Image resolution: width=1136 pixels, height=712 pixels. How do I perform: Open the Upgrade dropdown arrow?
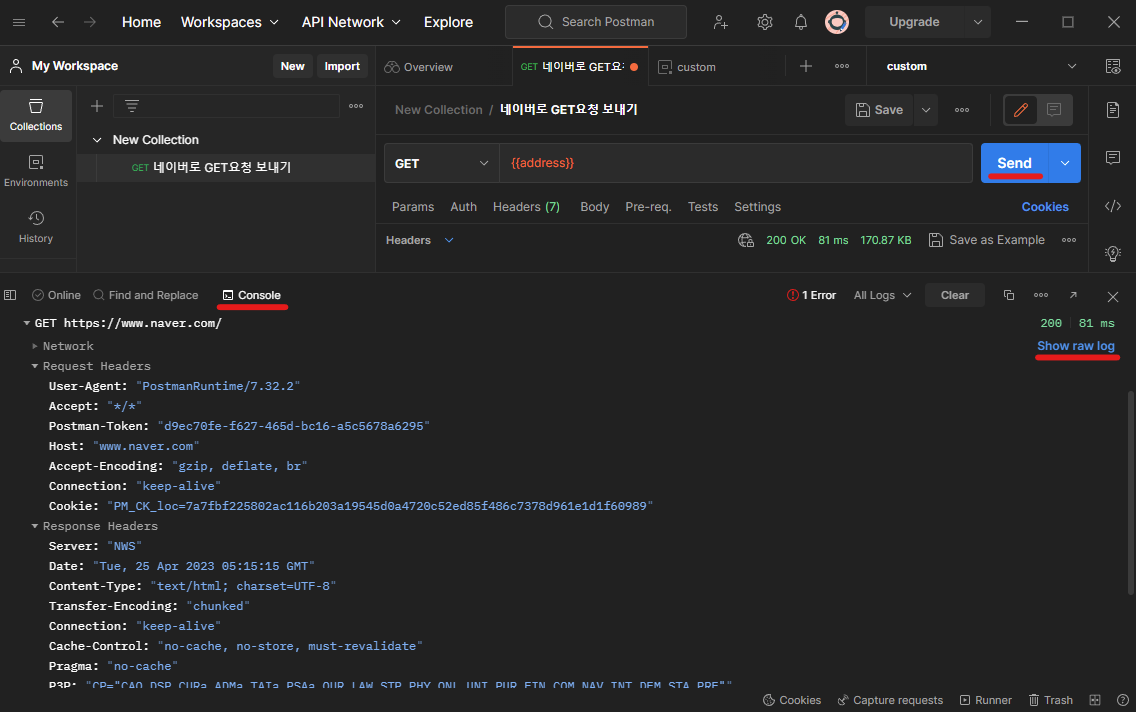[x=977, y=22]
